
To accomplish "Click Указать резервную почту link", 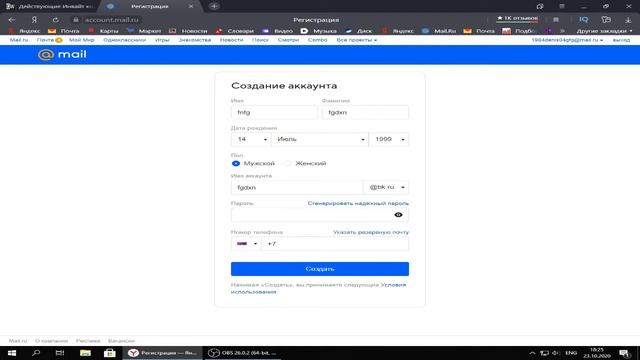I will 371,232.
